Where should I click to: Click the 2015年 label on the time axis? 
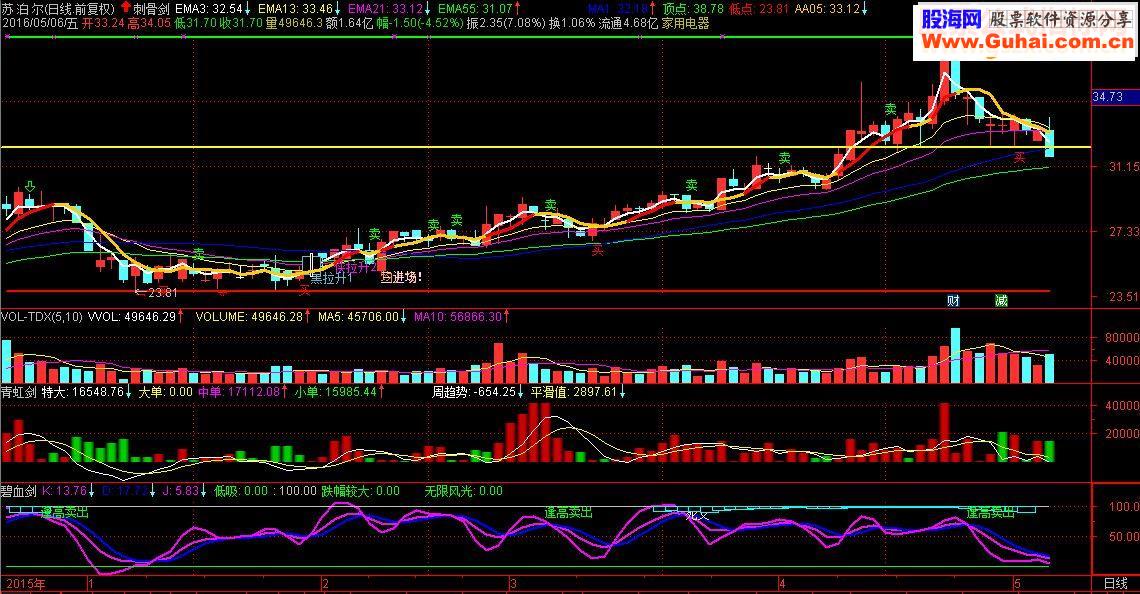pyautogui.click(x=25, y=583)
